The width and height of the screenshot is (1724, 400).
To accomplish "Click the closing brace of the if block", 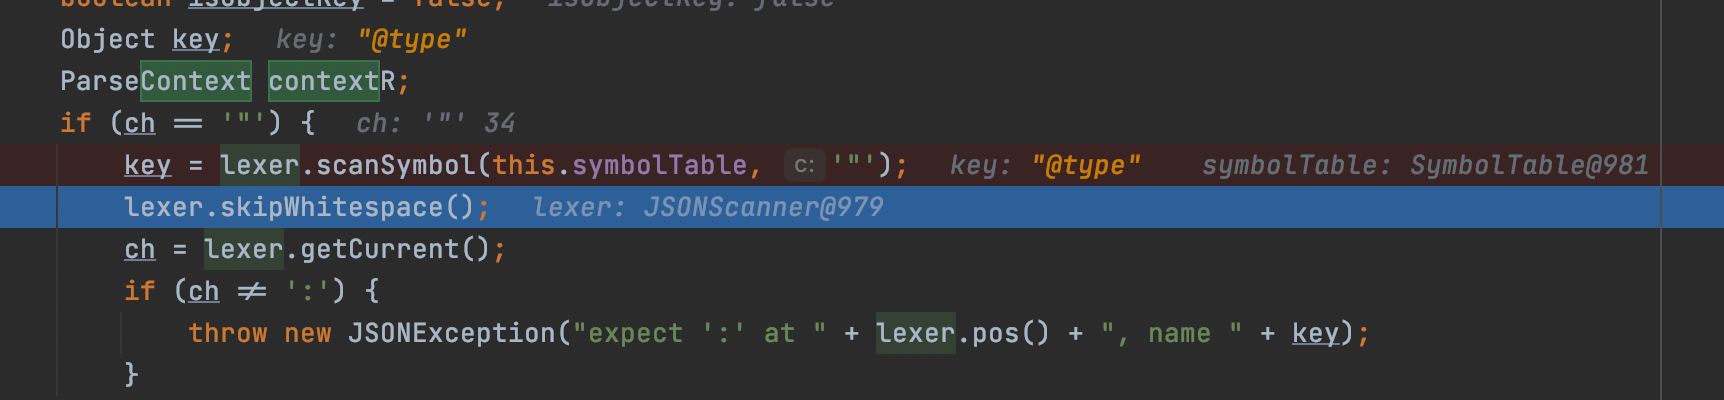I will click(x=131, y=374).
